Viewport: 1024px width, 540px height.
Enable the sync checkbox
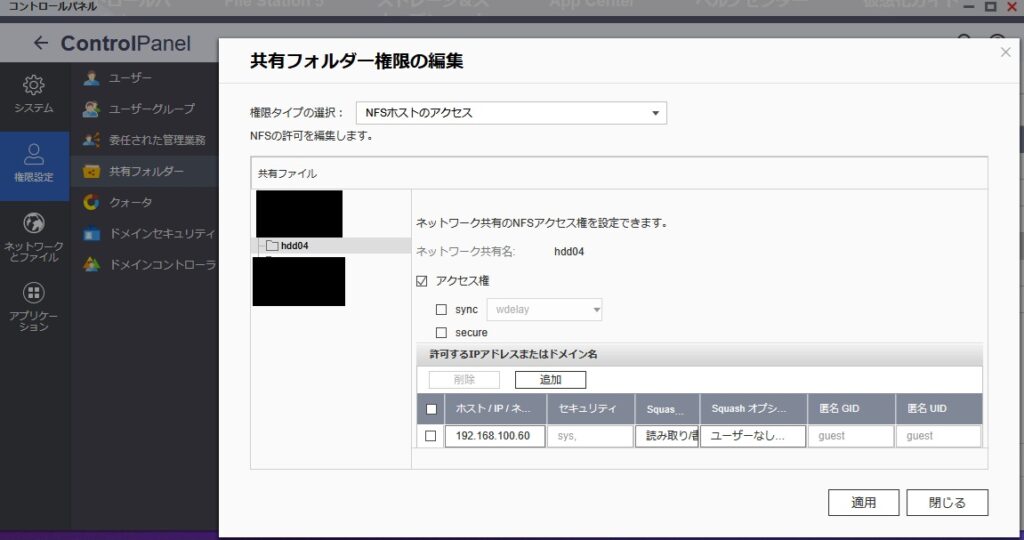441,310
